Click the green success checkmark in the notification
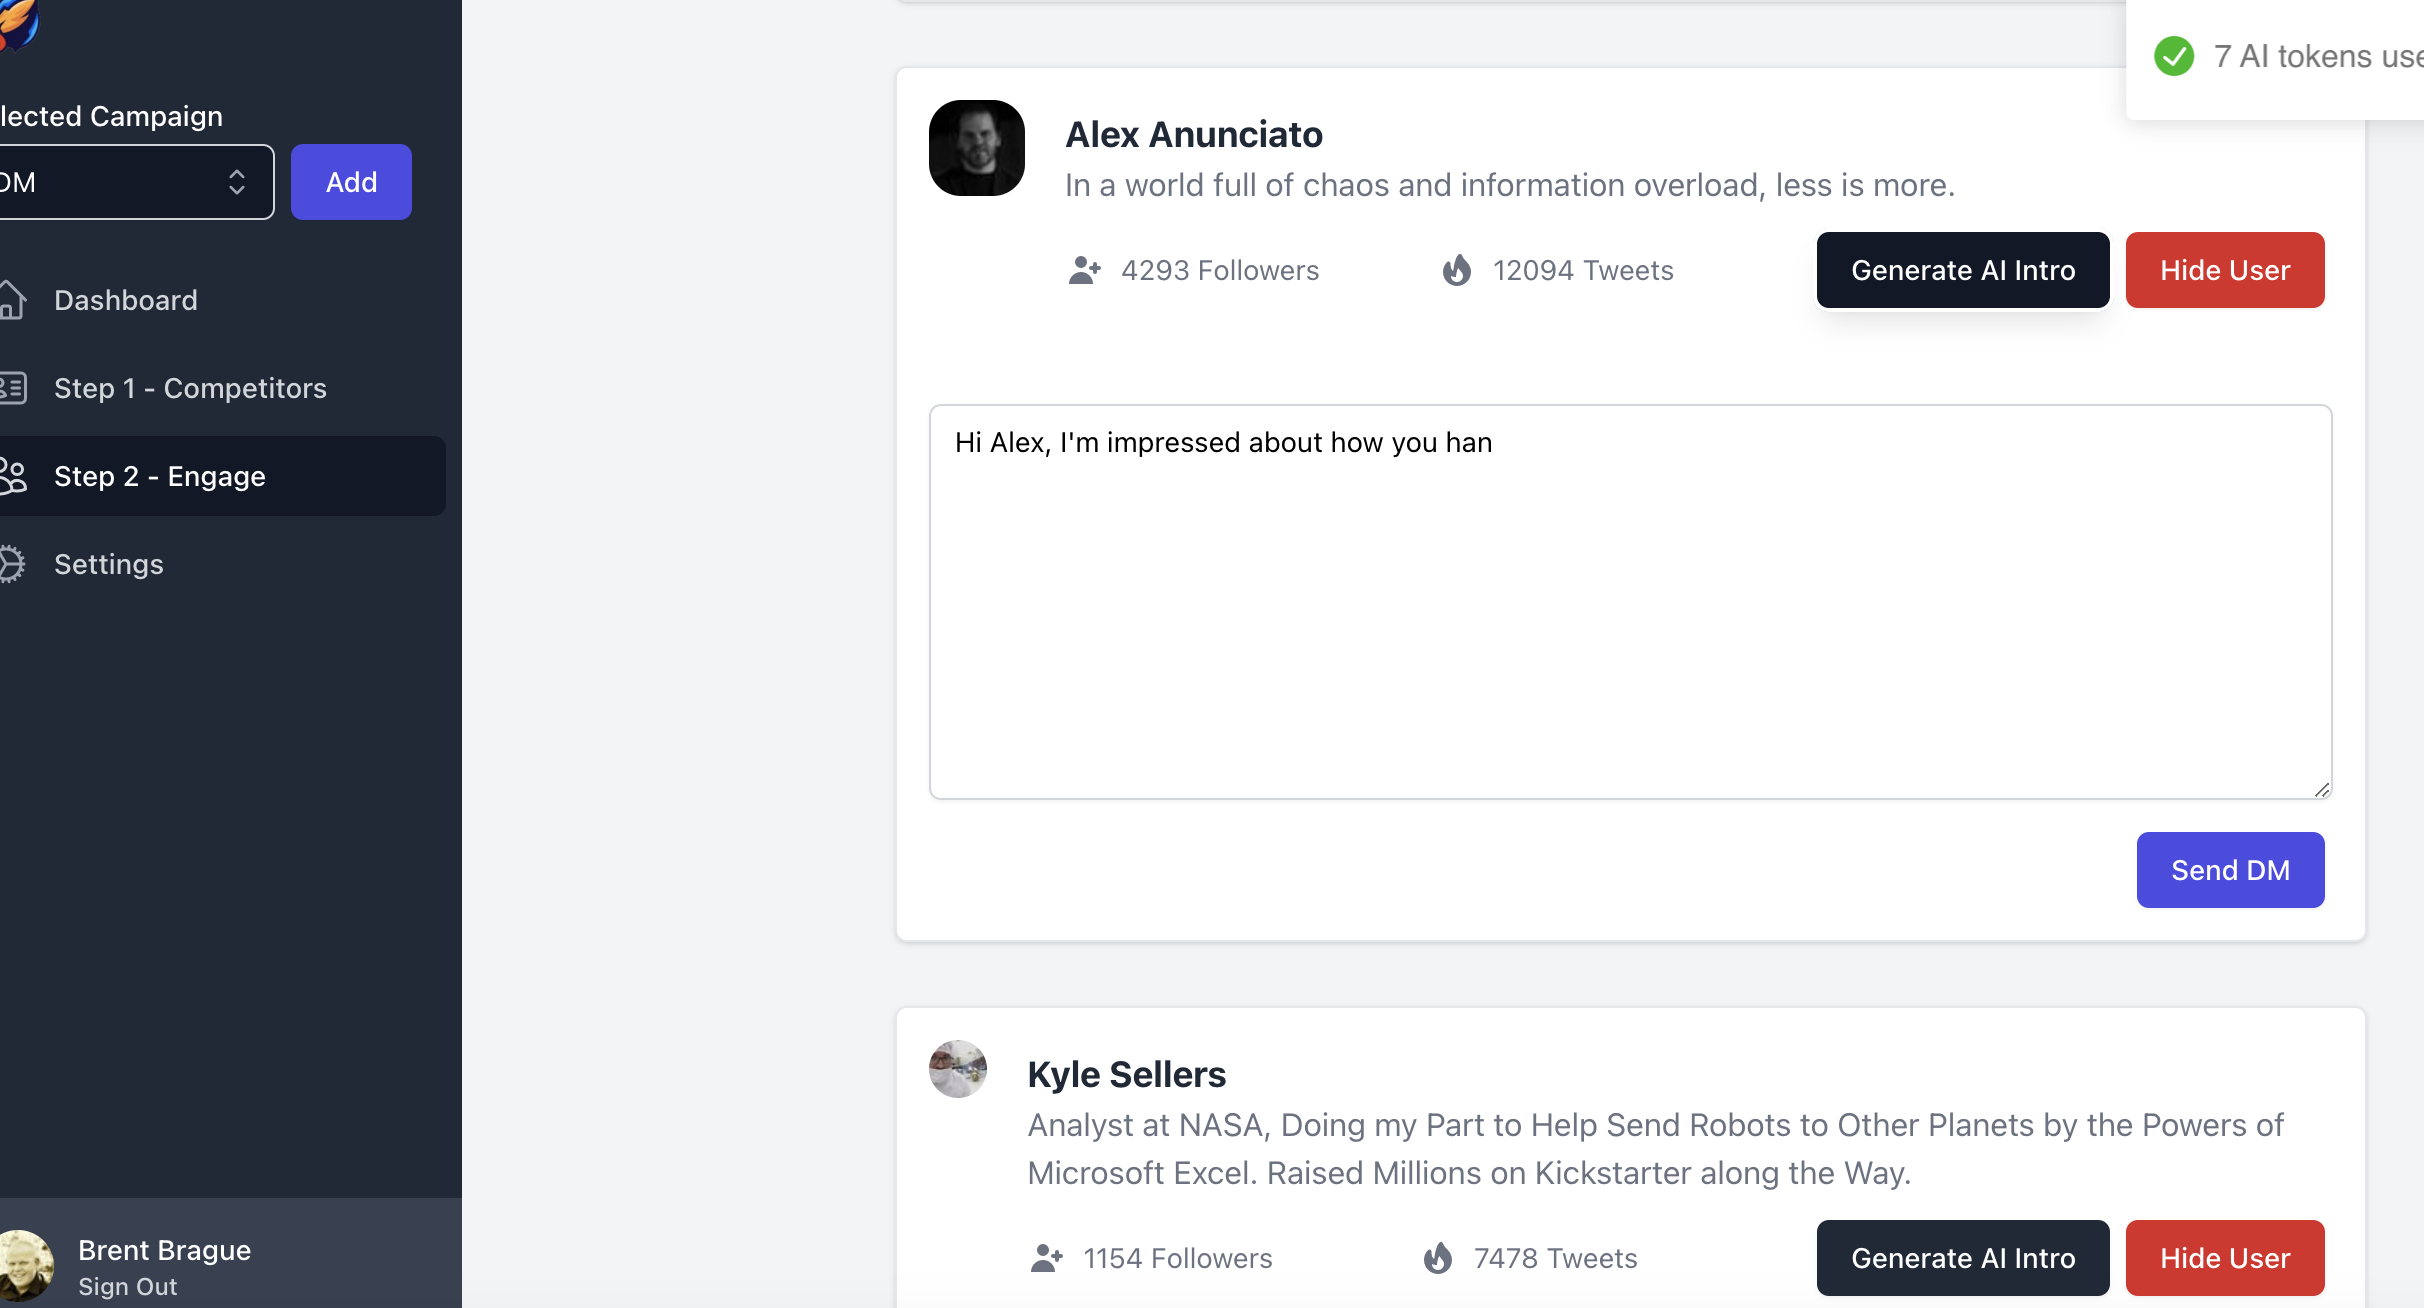This screenshot has height=1308, width=2424. click(2174, 56)
